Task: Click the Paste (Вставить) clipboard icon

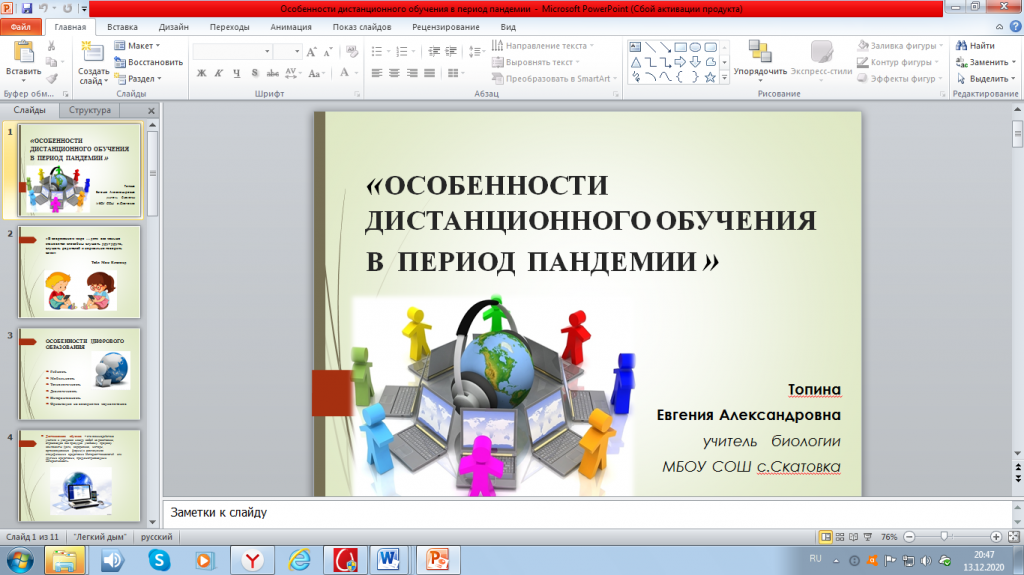Action: click(x=24, y=53)
